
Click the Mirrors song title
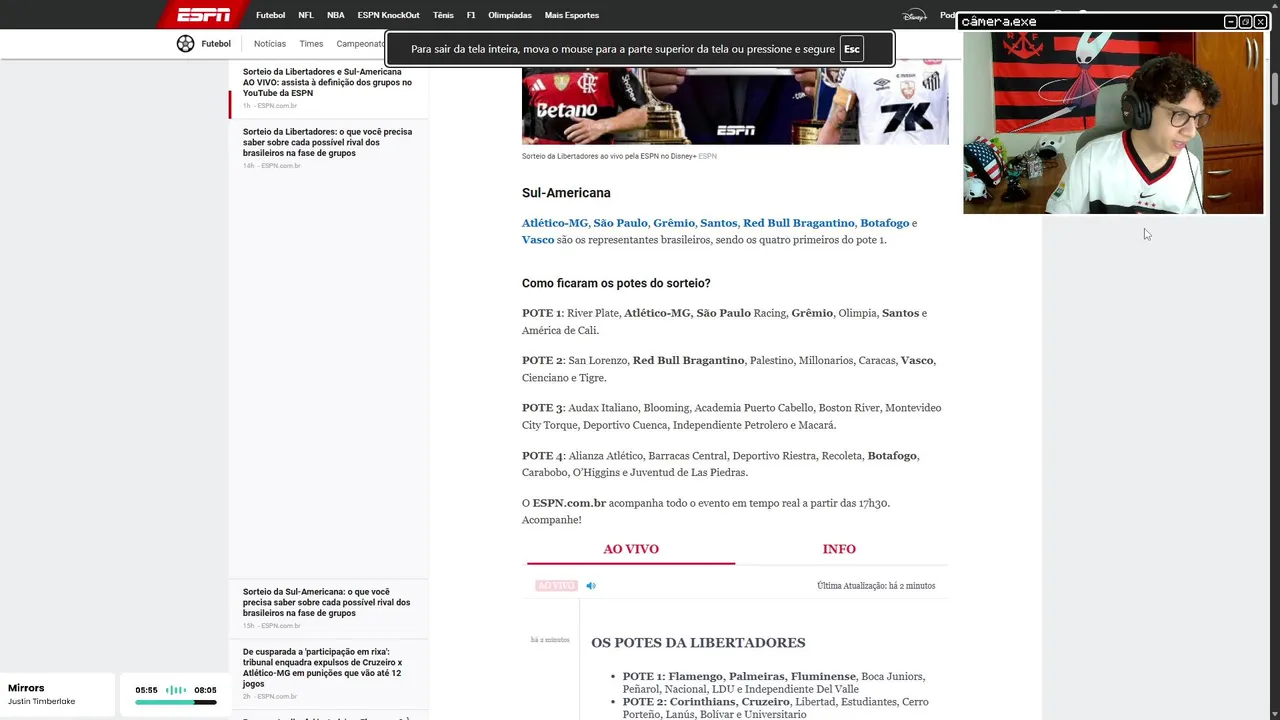pyautogui.click(x=26, y=688)
